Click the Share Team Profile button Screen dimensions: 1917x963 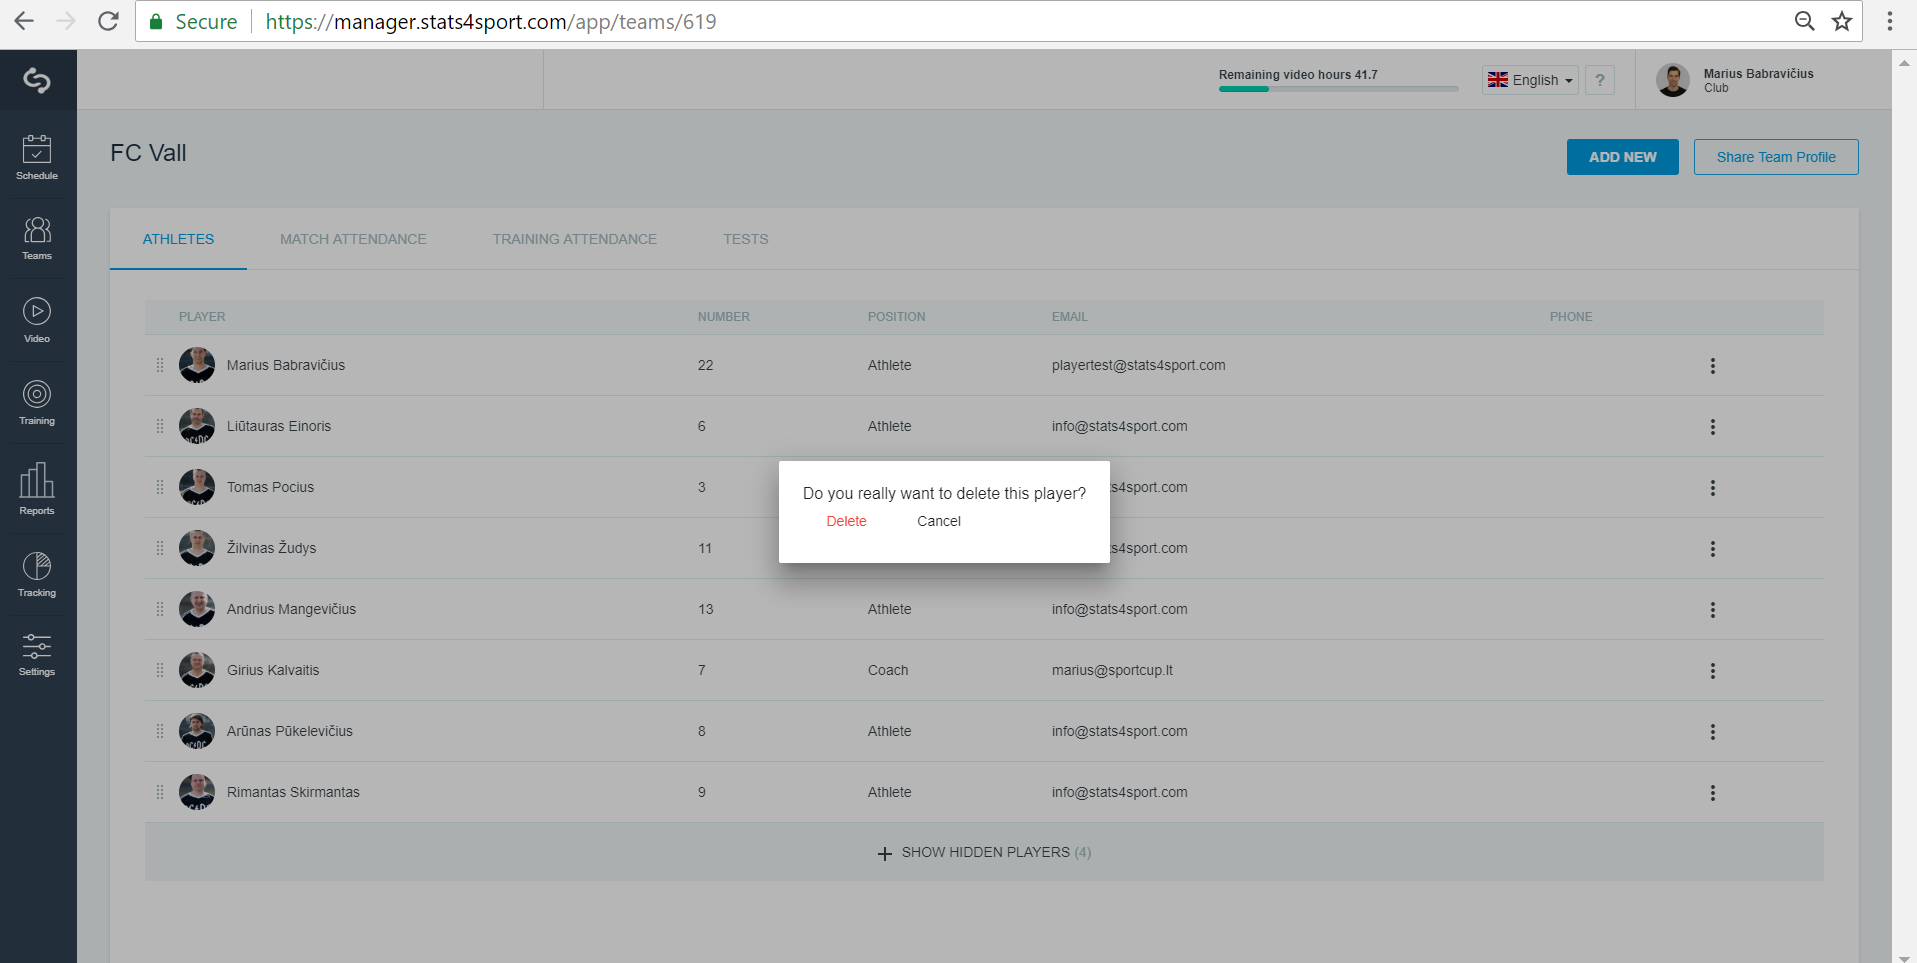1776,157
